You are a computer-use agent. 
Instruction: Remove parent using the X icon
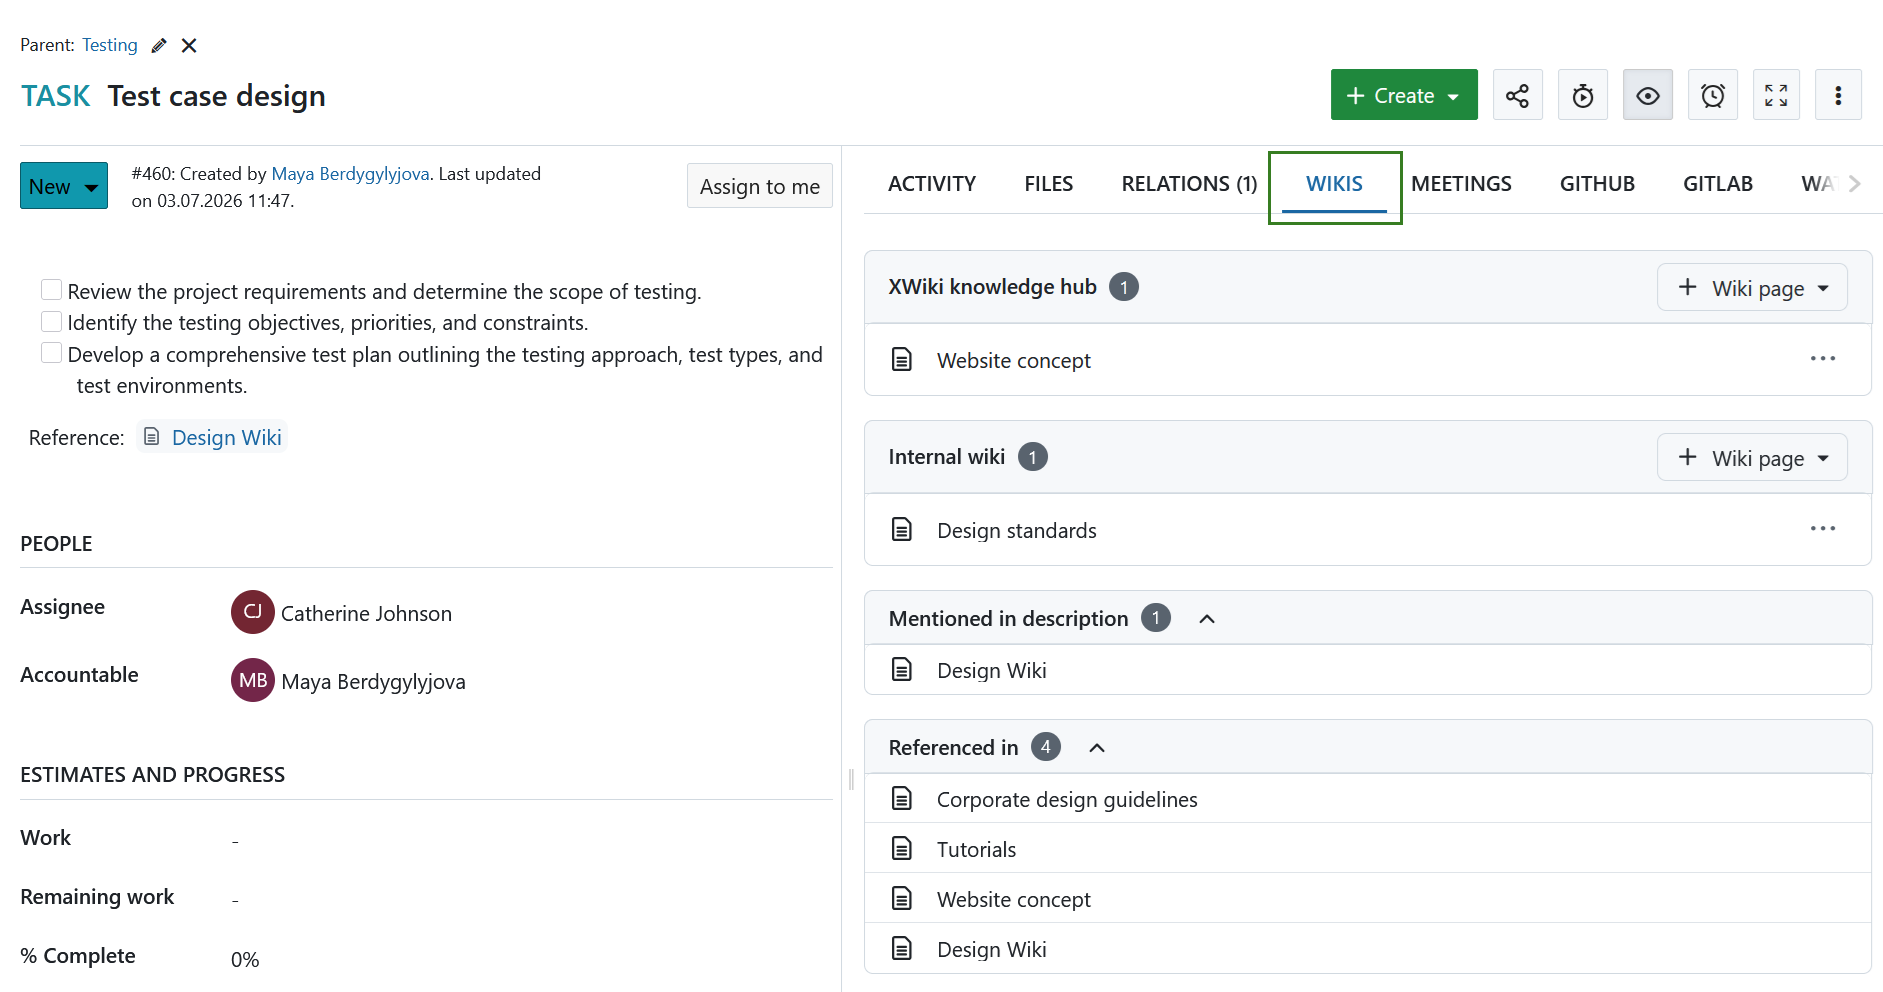(x=189, y=45)
